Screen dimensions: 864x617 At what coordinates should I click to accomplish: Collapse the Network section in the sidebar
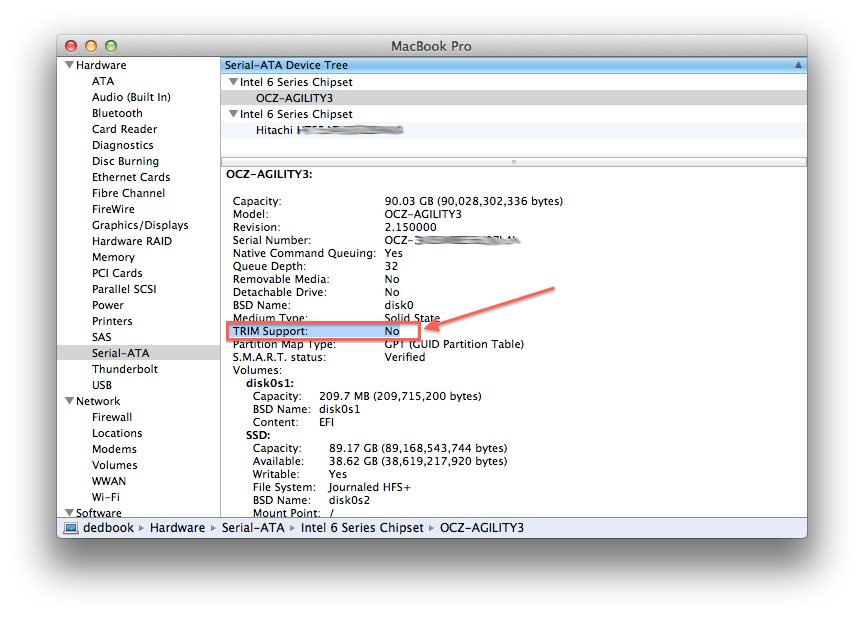click(x=68, y=401)
